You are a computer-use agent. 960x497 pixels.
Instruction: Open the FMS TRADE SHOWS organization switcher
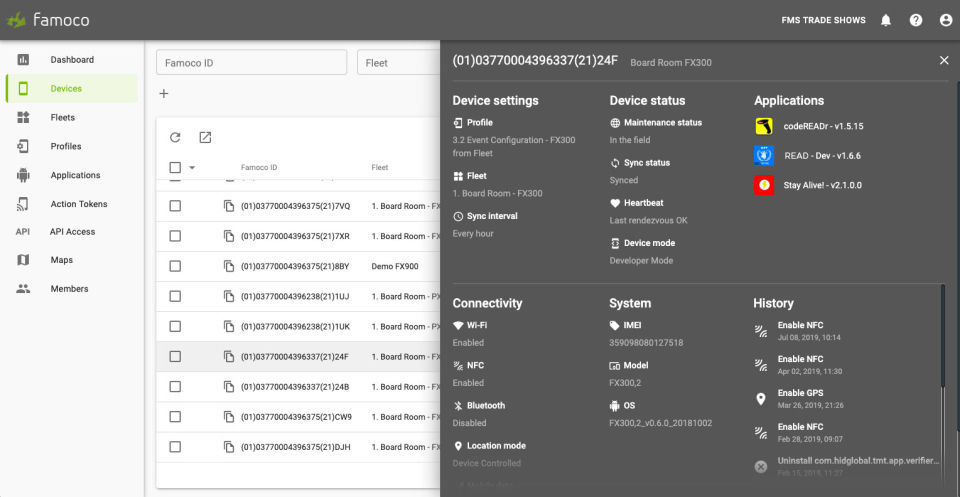823,20
